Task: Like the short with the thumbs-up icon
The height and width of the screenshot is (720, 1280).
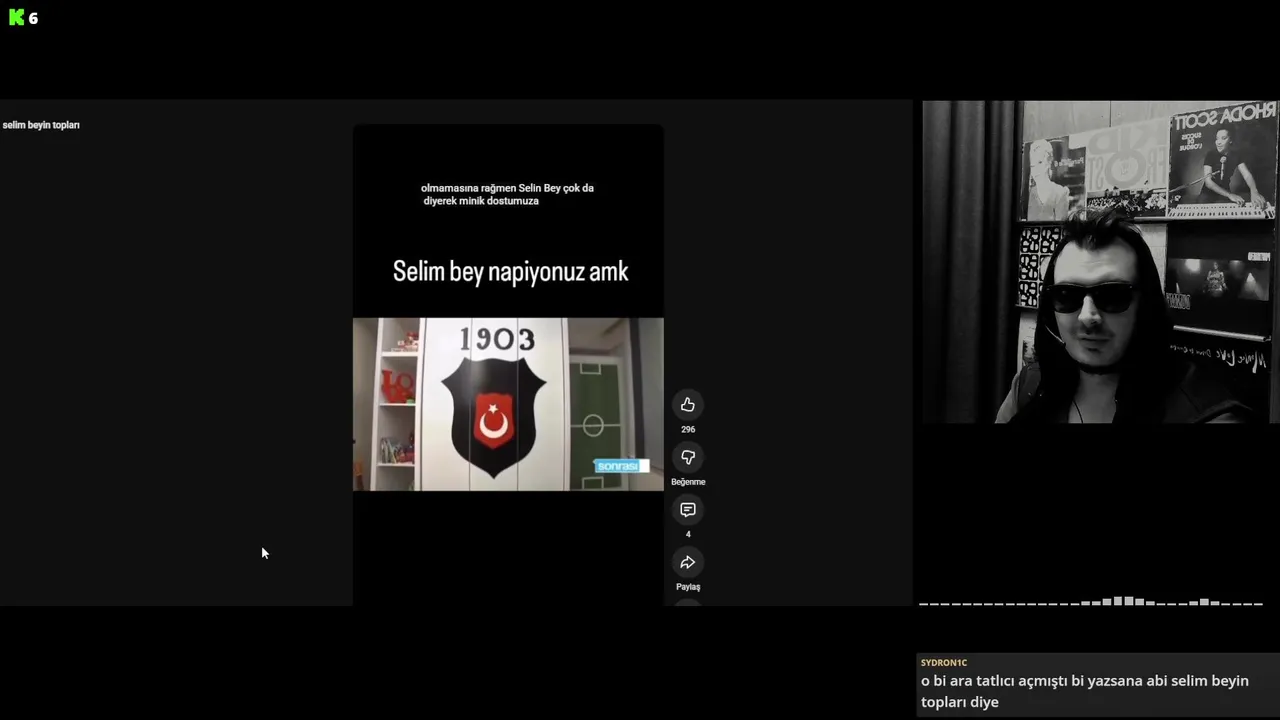Action: [688, 405]
